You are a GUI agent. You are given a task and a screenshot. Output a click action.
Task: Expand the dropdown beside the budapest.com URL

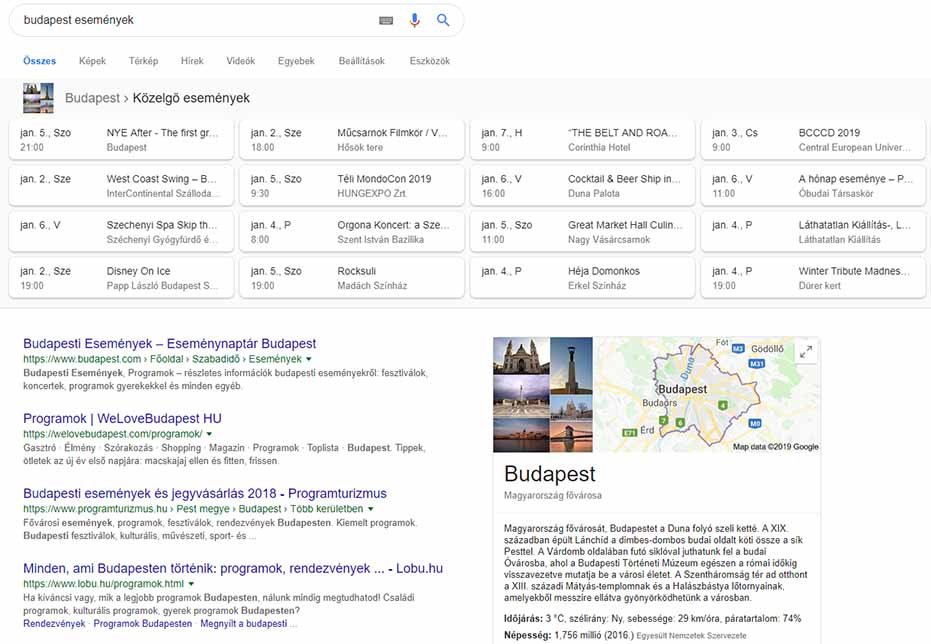310,358
